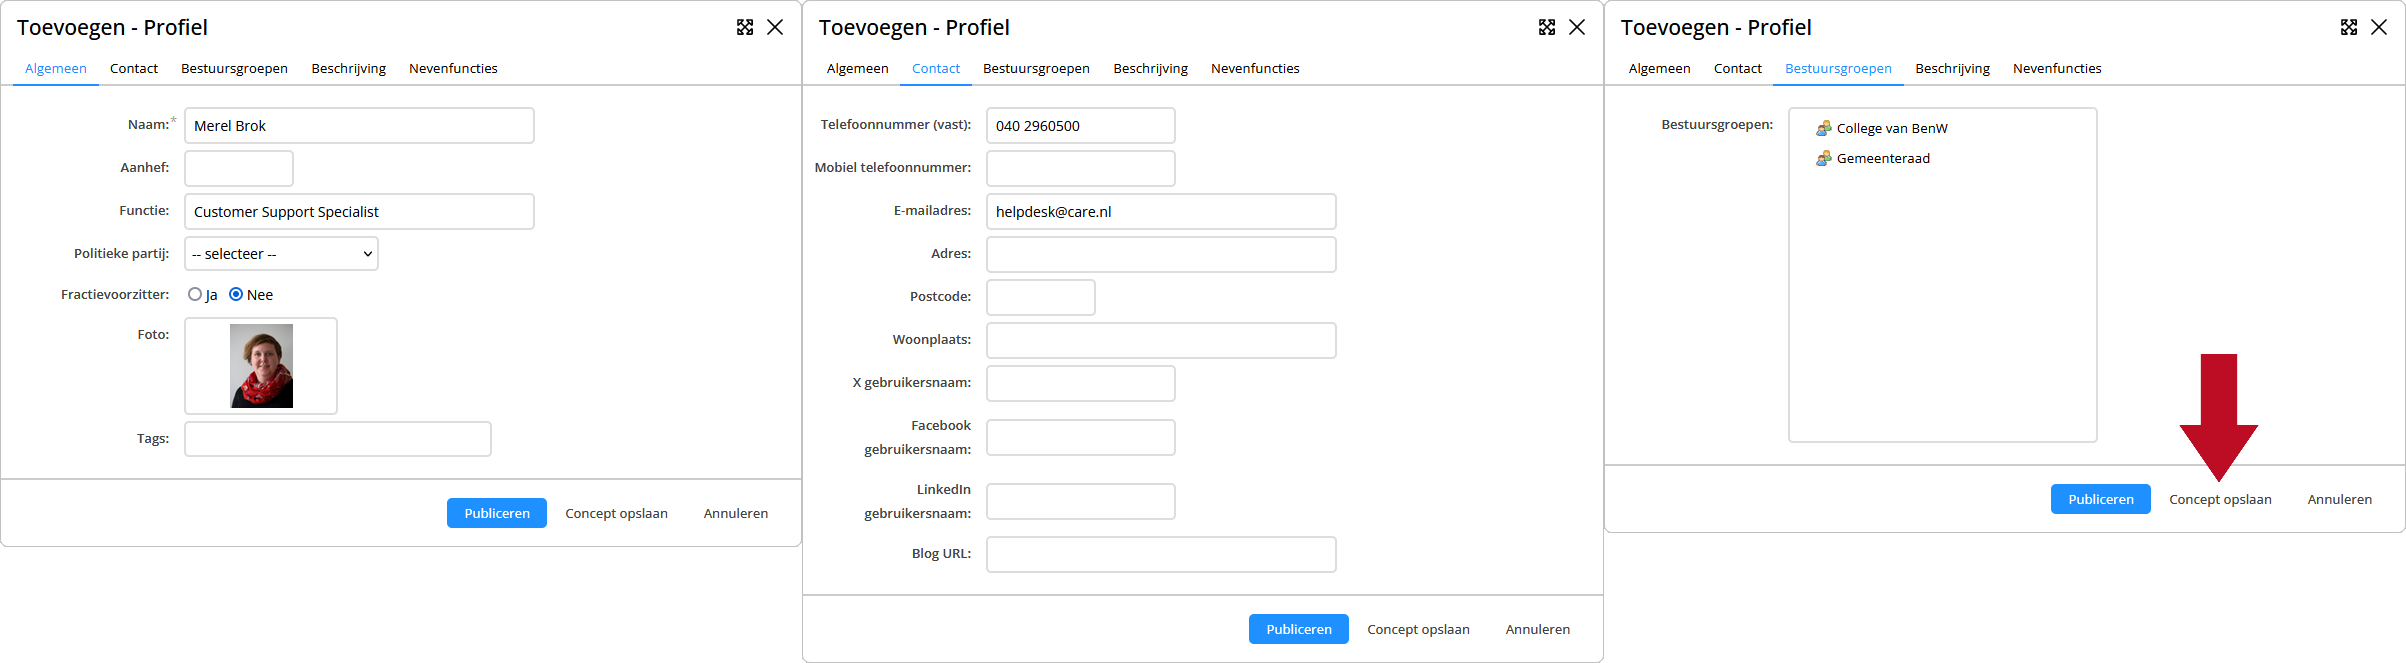Click Publiceren in the first dialog
This screenshot has width=2406, height=663.
tap(497, 513)
